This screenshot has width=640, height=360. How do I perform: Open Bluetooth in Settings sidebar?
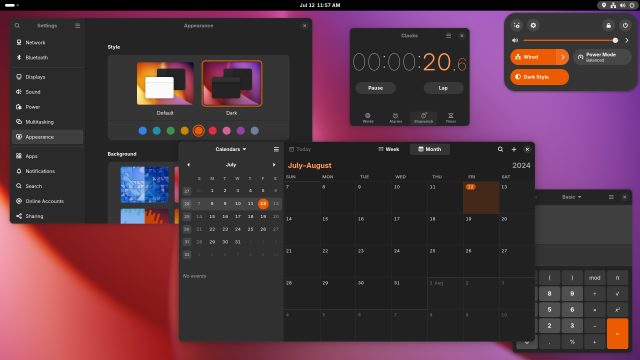47,58
